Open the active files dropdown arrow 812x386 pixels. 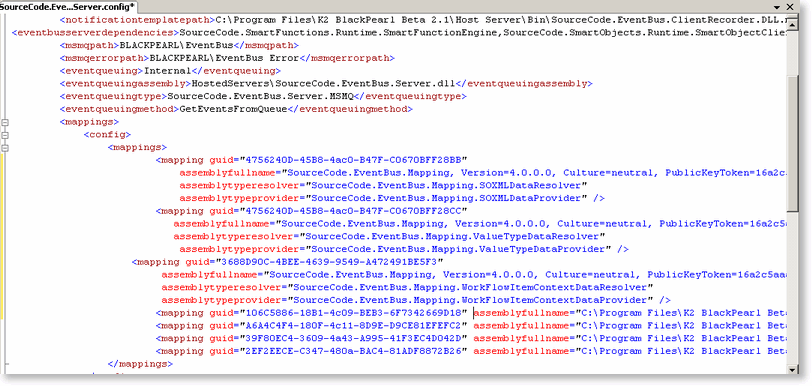pos(777,7)
